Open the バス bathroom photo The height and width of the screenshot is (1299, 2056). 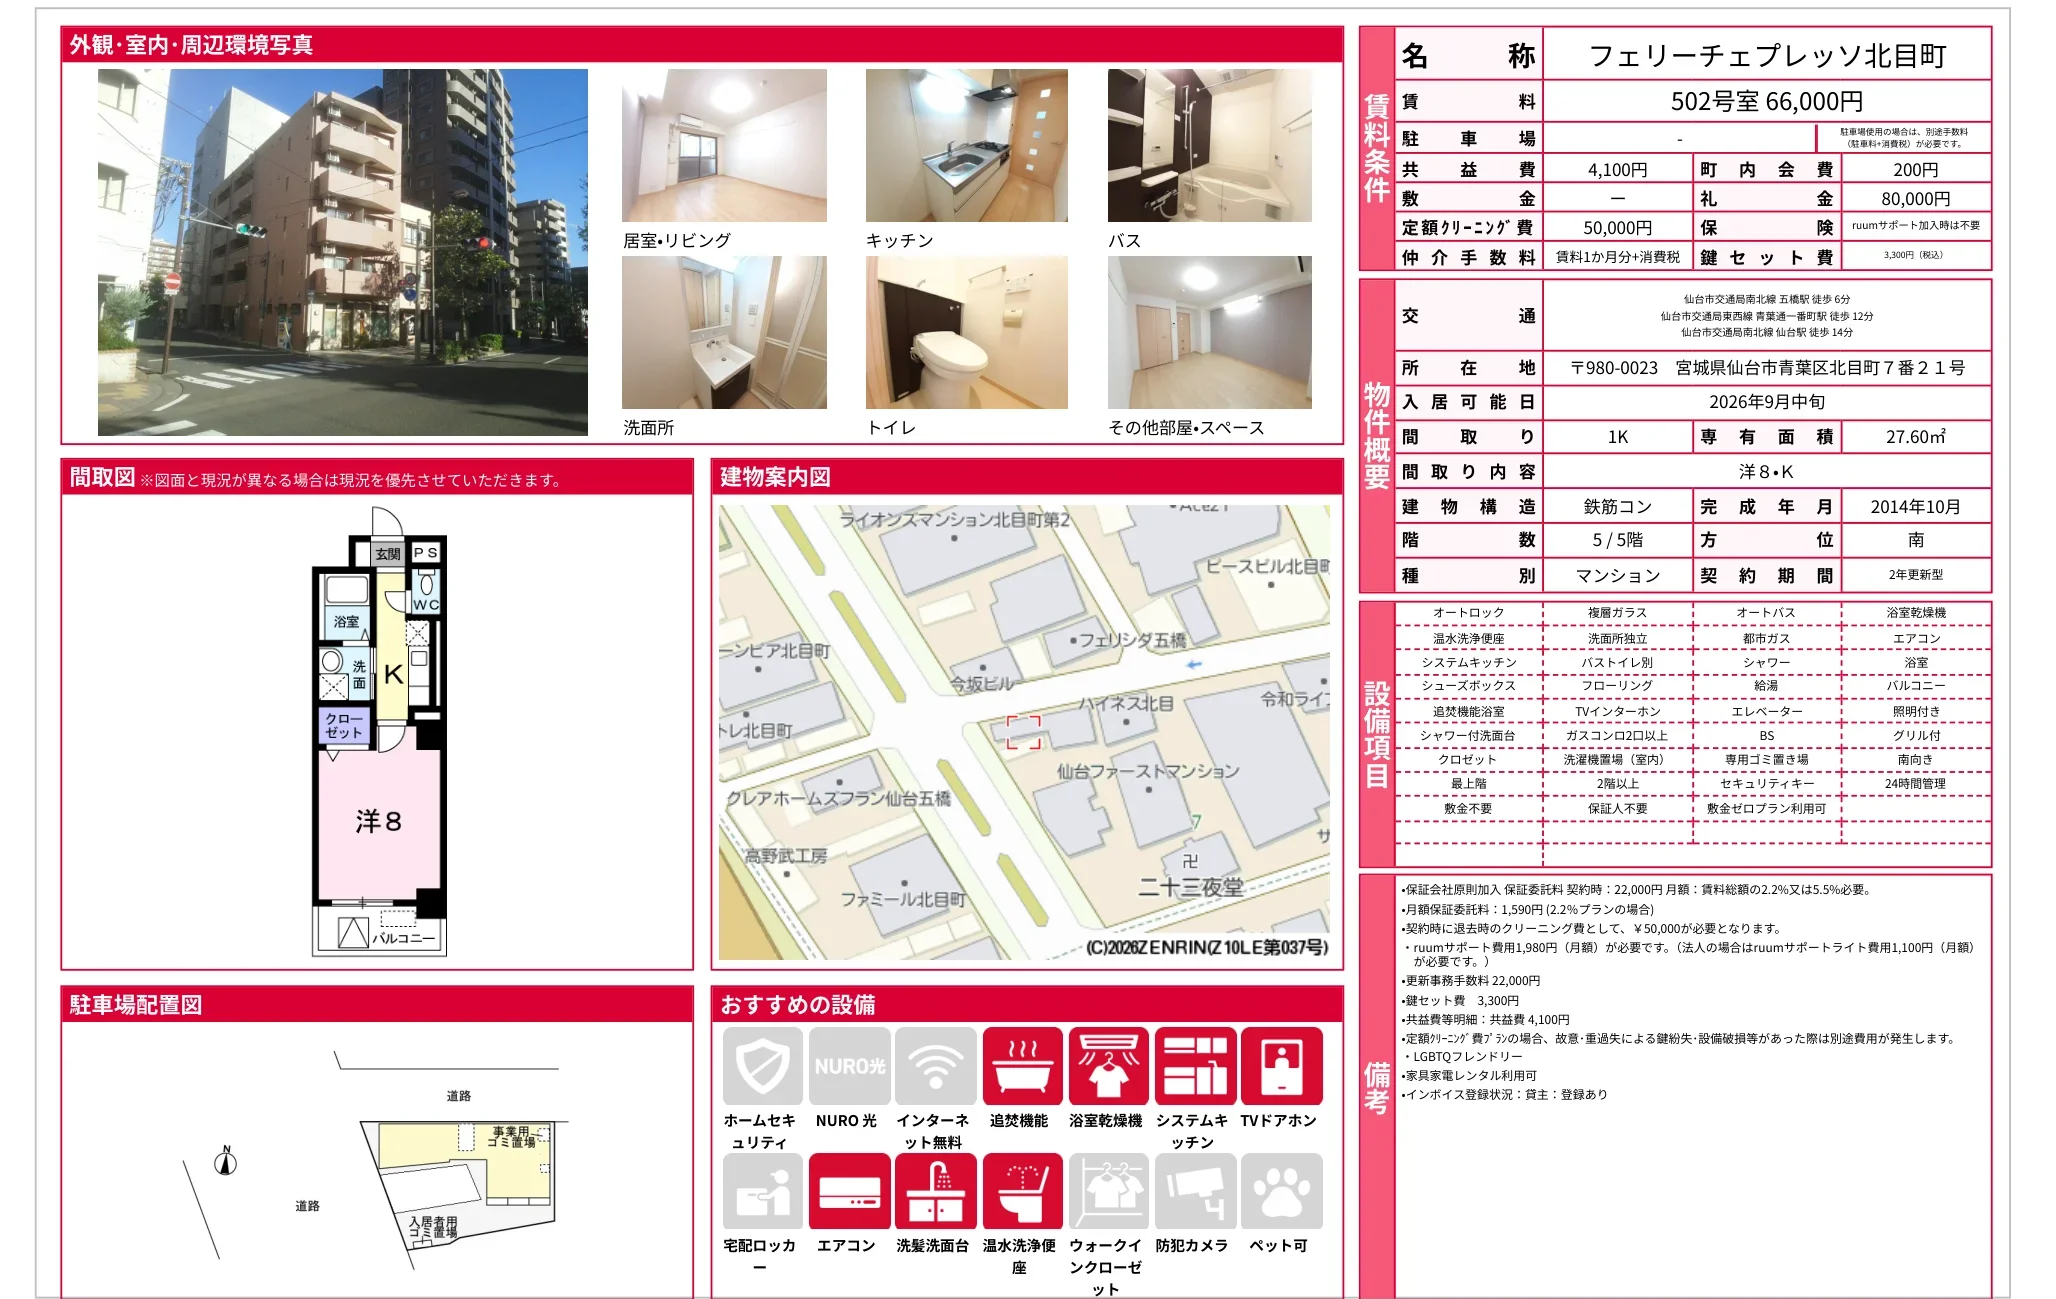pos(1210,145)
